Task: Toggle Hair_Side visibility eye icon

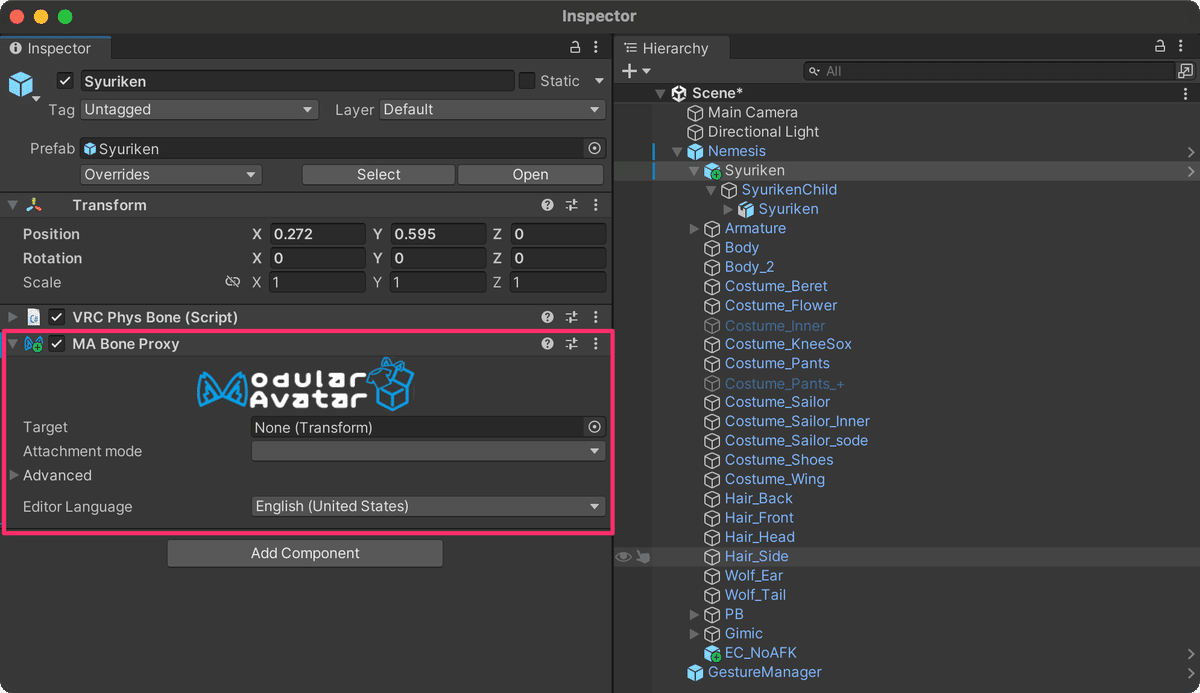Action: click(623, 556)
